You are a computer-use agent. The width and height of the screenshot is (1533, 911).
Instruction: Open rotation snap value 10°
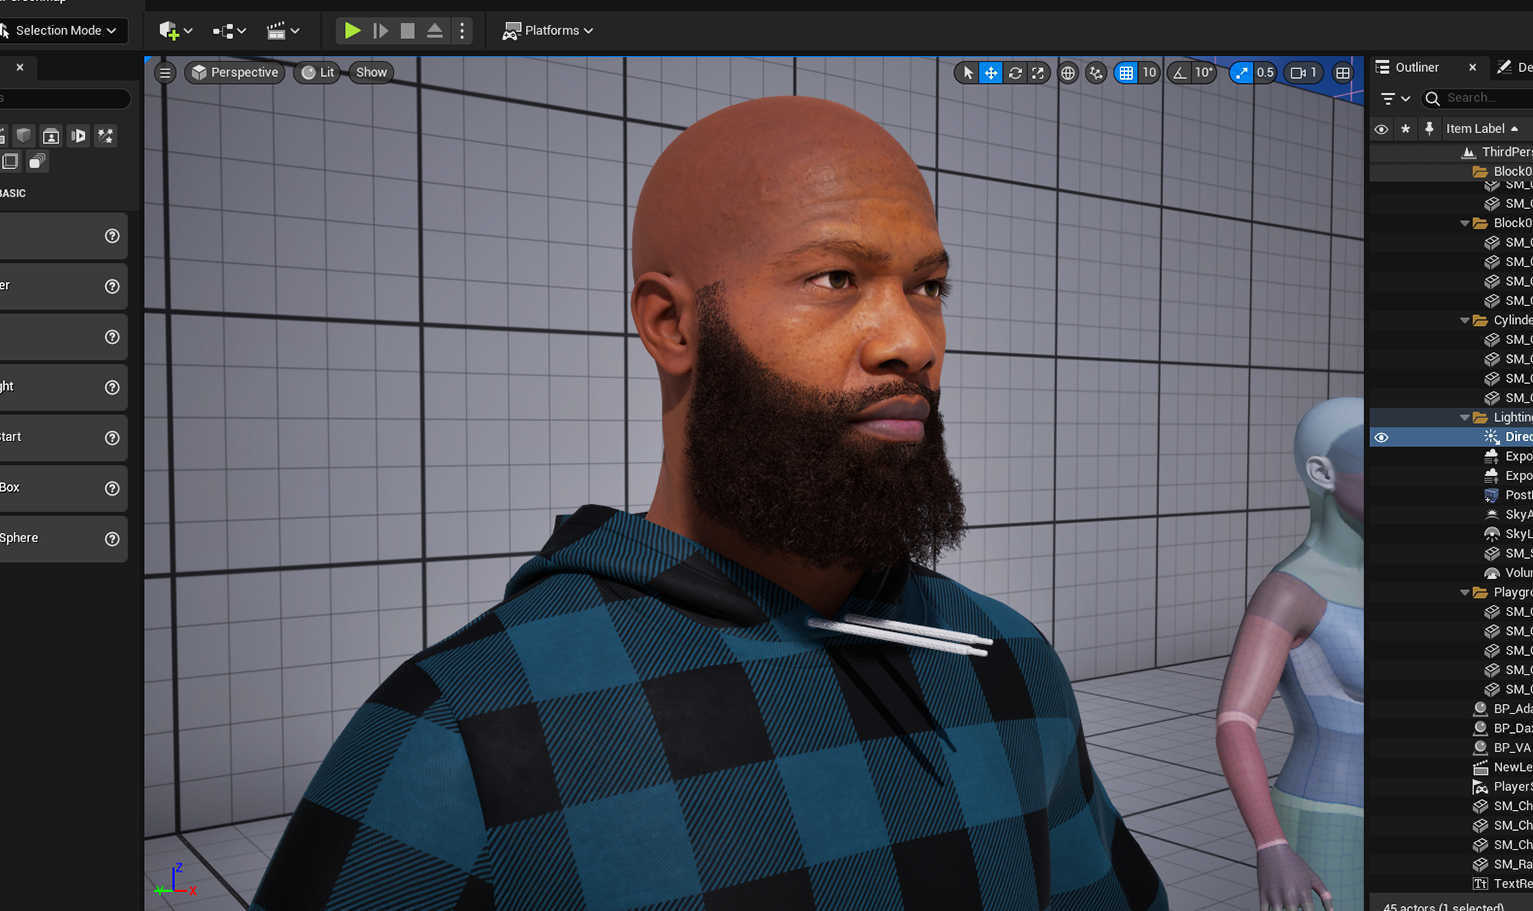click(x=1204, y=73)
